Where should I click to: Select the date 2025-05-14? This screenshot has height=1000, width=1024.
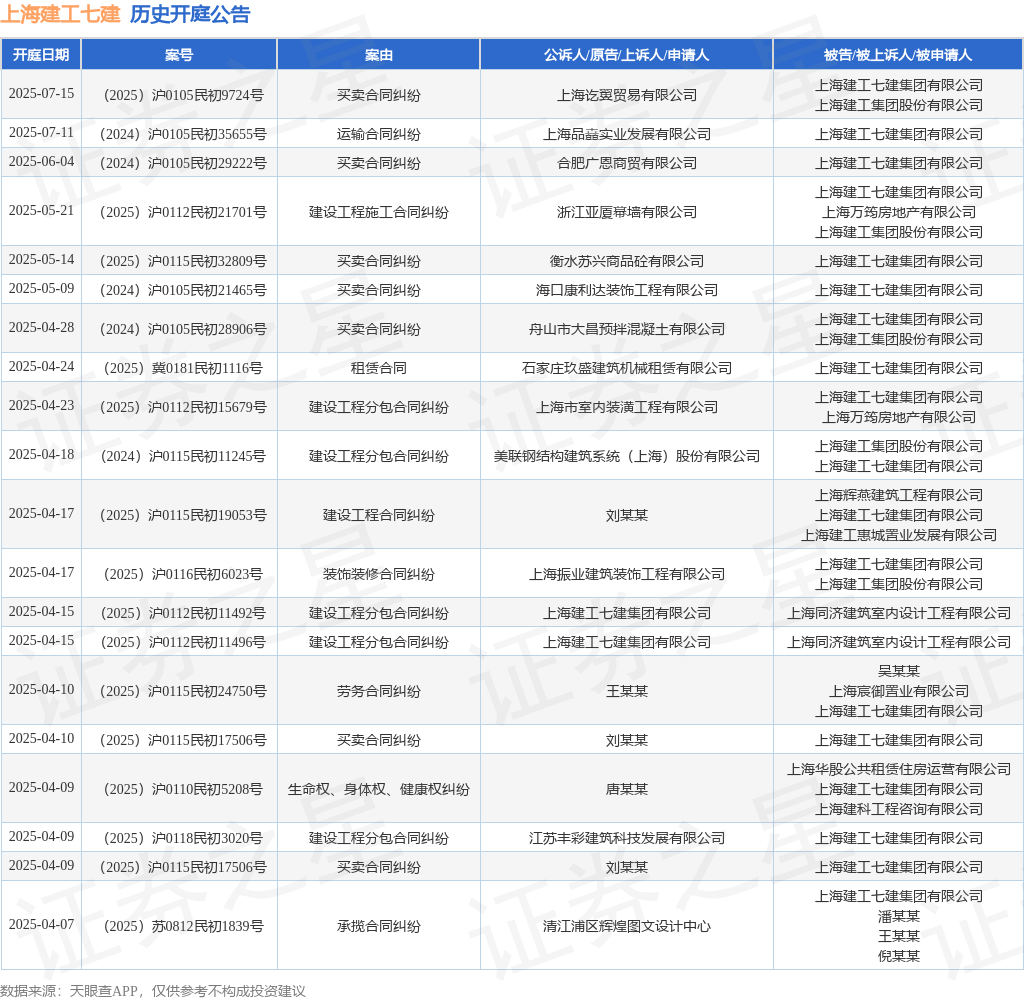point(41,259)
